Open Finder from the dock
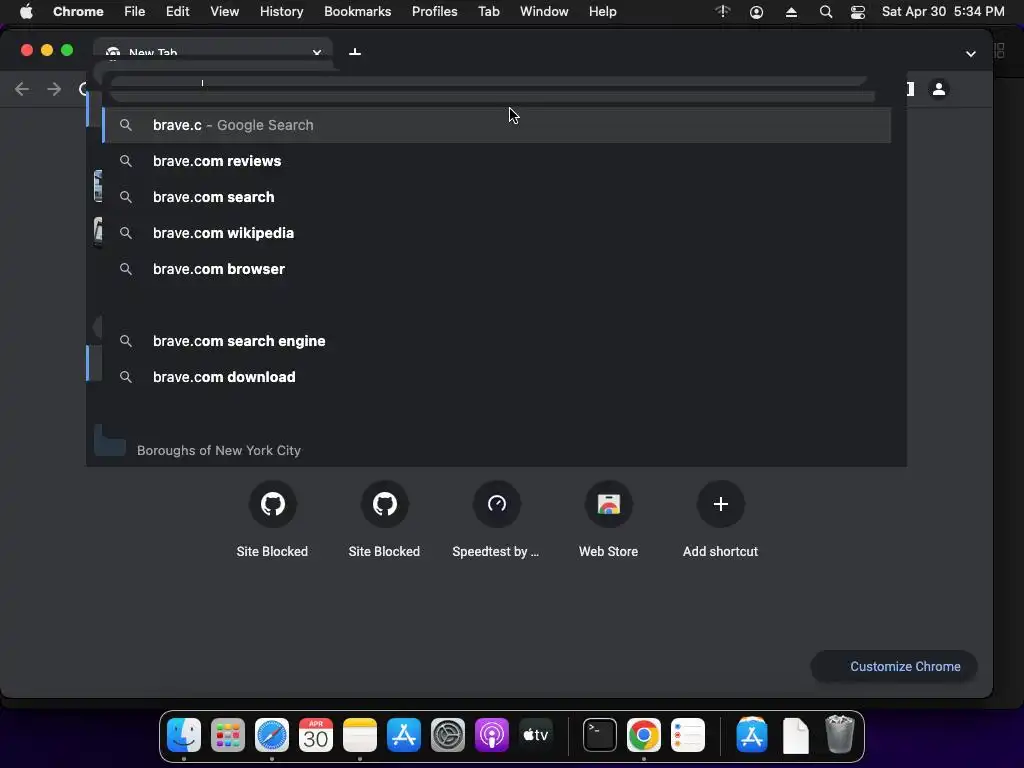The image size is (1024, 768). pyautogui.click(x=184, y=735)
